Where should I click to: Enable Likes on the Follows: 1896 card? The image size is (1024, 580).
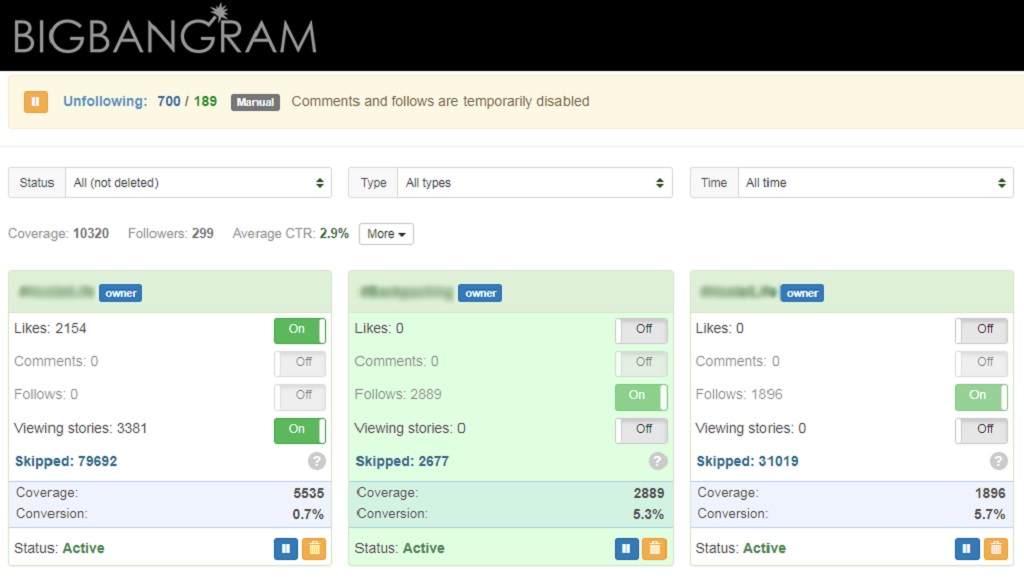(x=982, y=330)
